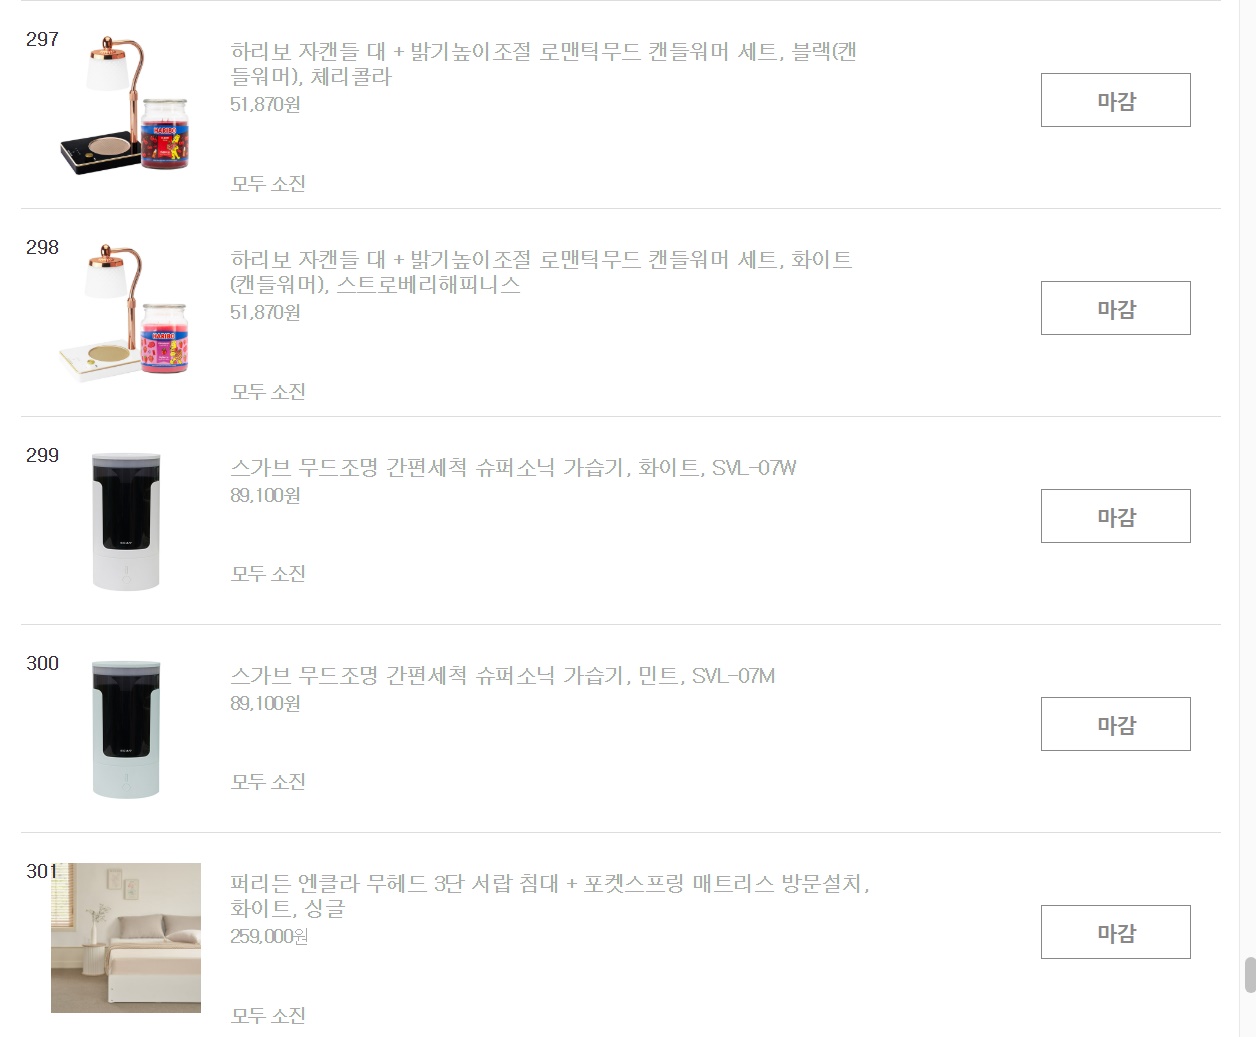The width and height of the screenshot is (1256, 1037).
Task: Open the 스가브 humidifier 화이트 SVL-07W title
Action: click(x=513, y=468)
